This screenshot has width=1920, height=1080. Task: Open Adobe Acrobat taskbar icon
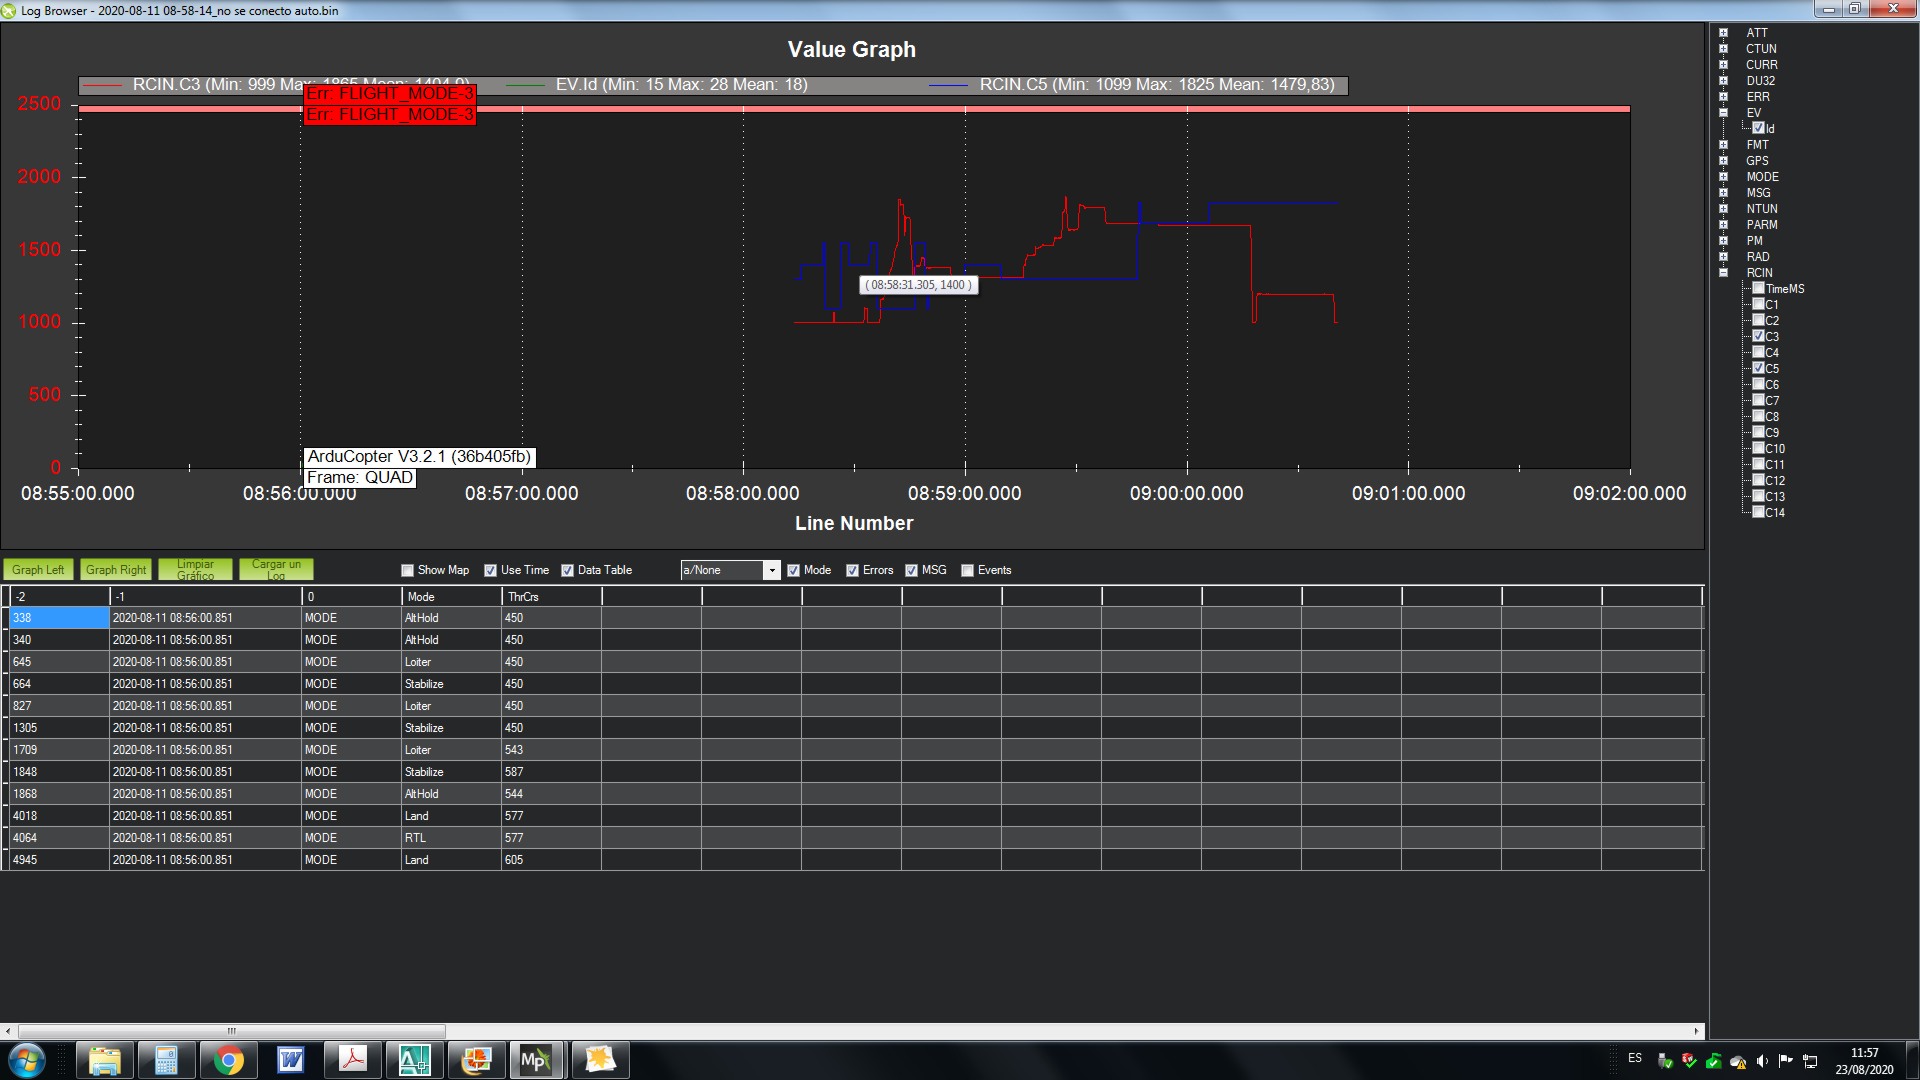[353, 1060]
